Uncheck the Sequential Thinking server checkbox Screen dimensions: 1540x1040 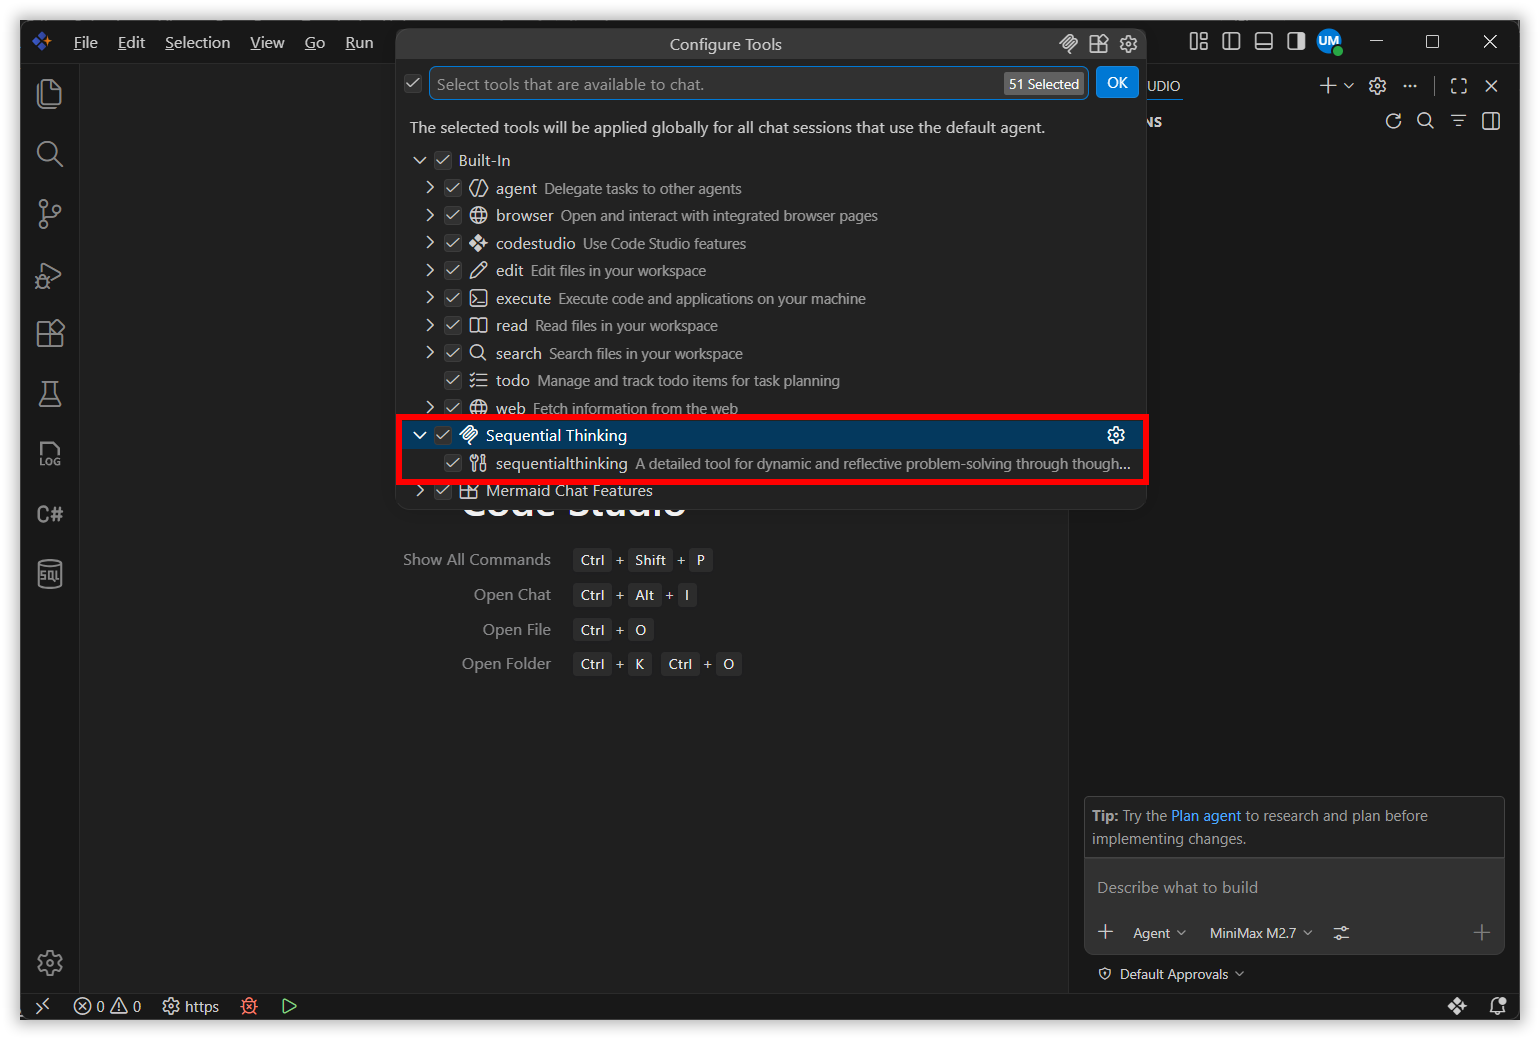tap(443, 435)
